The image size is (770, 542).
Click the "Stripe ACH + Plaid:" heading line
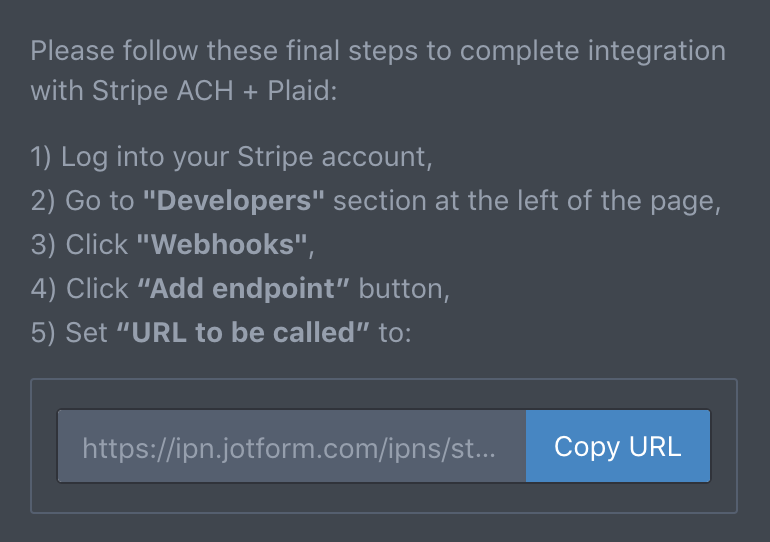point(184,91)
